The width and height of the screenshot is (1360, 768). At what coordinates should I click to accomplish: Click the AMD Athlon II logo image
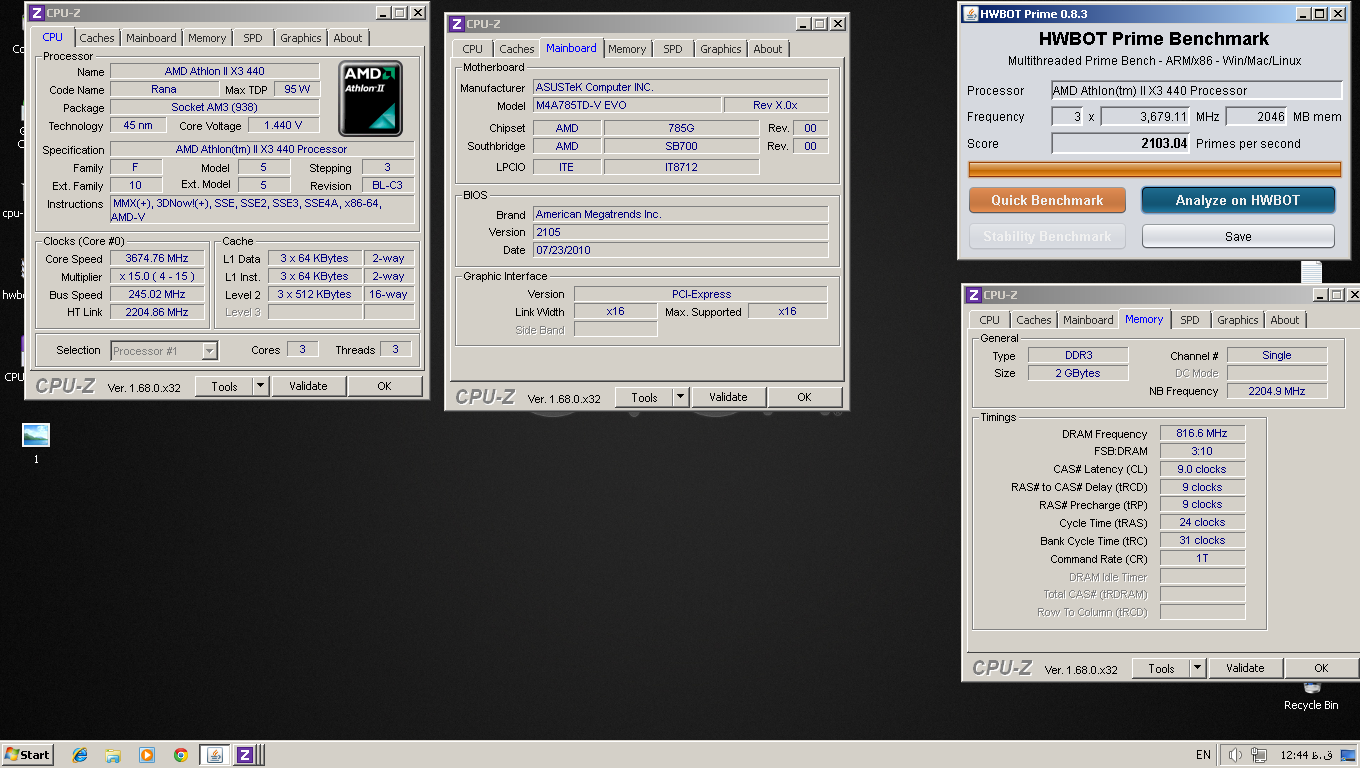(370, 98)
